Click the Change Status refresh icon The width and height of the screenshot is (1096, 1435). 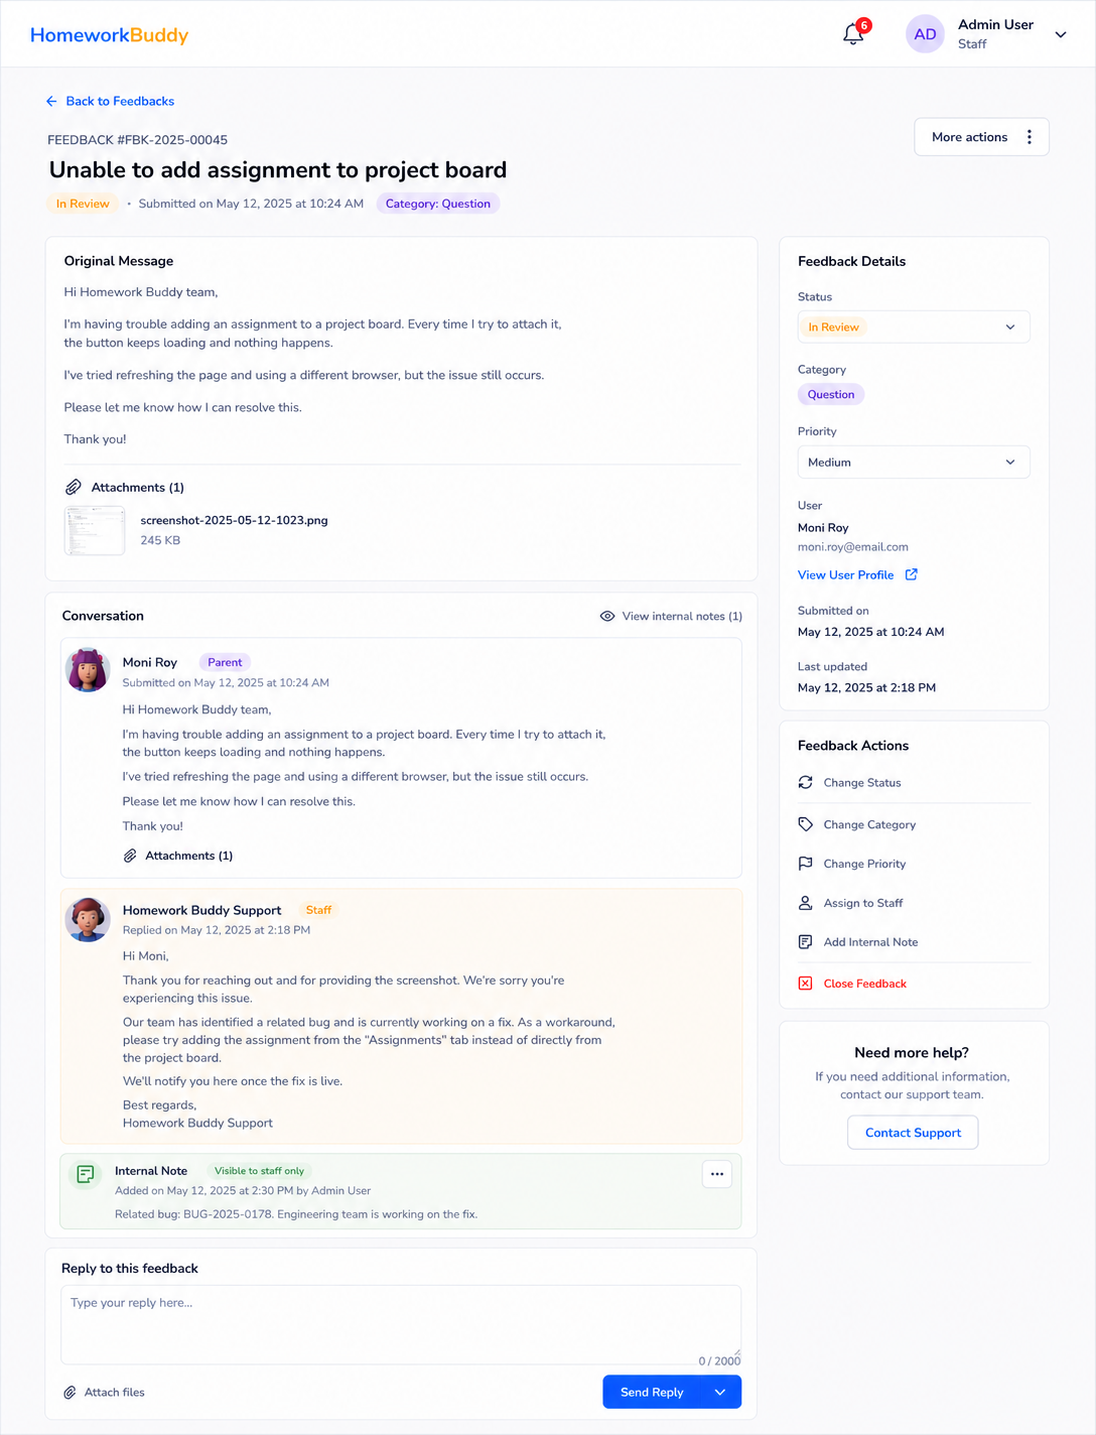click(x=805, y=782)
